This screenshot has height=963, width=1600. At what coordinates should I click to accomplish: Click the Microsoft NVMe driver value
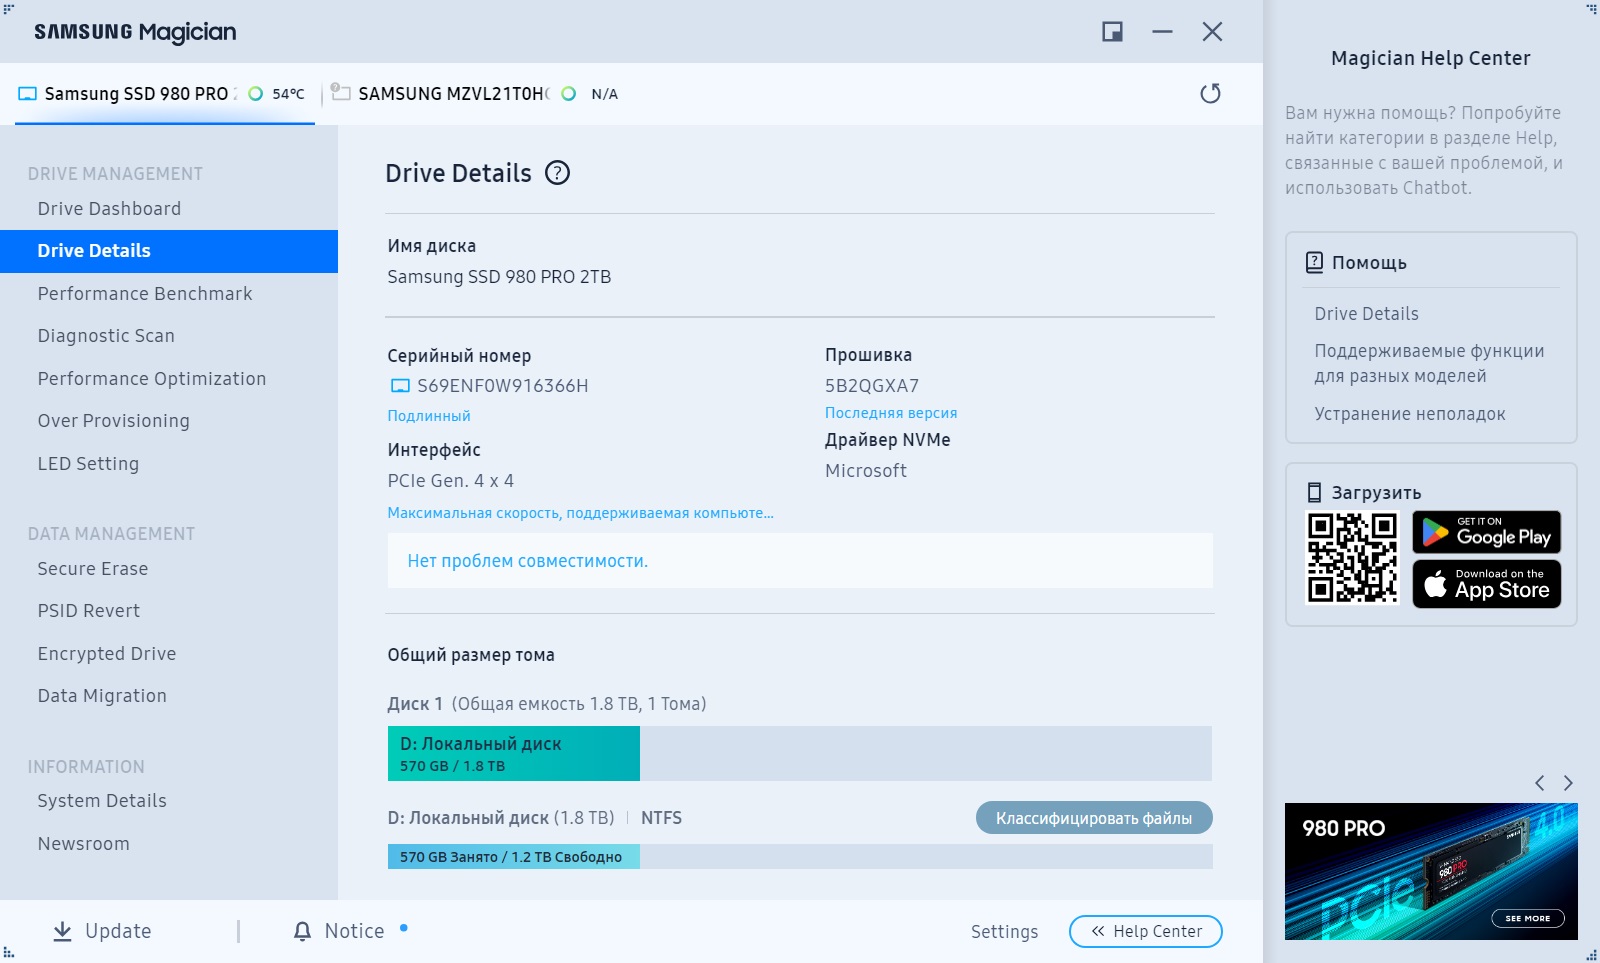[866, 471]
